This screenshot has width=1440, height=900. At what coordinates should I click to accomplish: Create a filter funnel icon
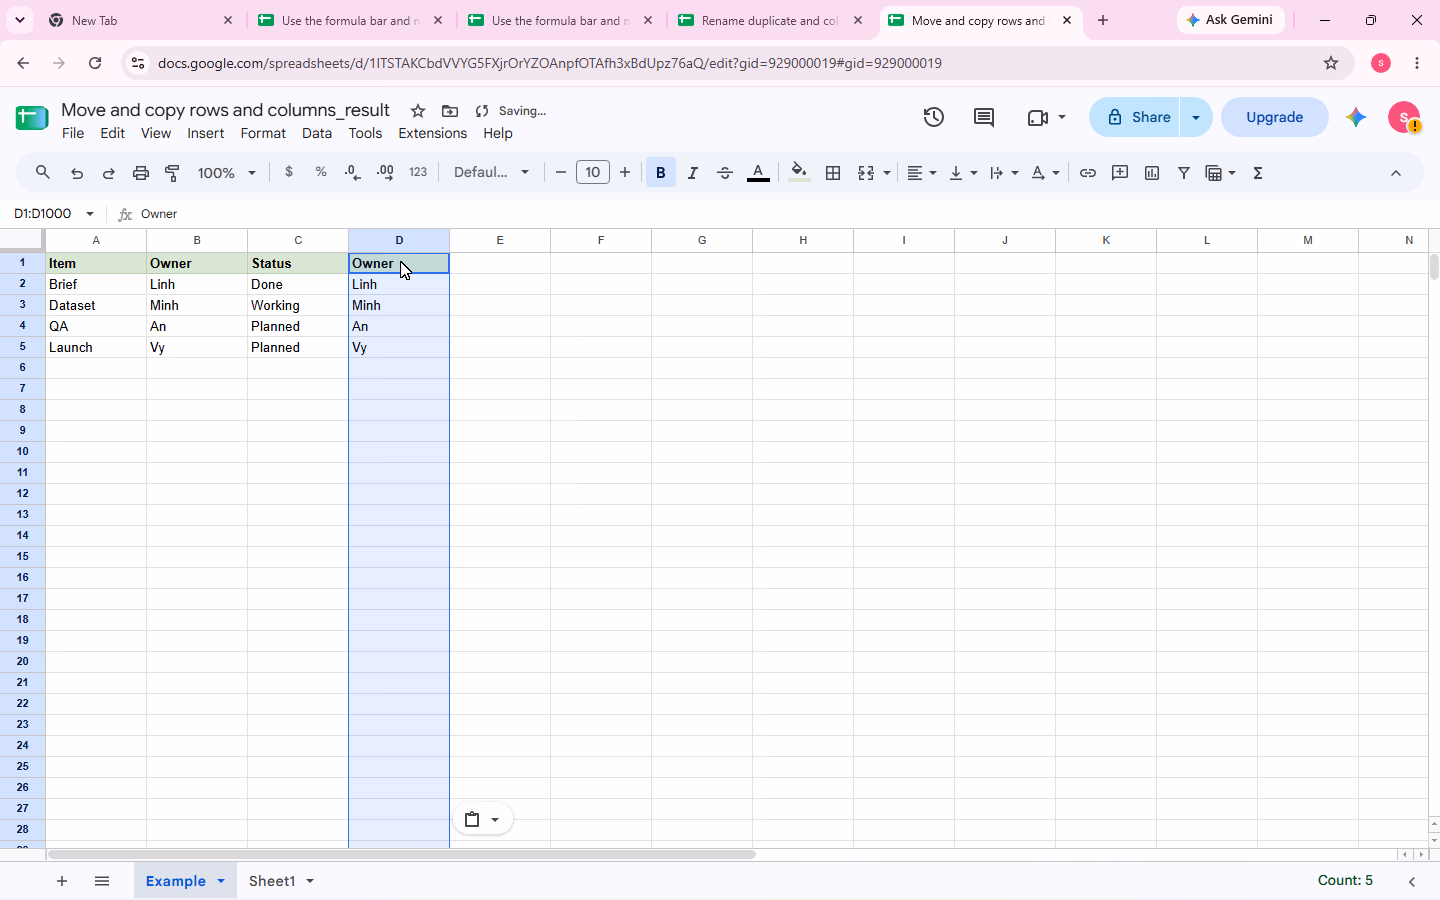pyautogui.click(x=1184, y=173)
